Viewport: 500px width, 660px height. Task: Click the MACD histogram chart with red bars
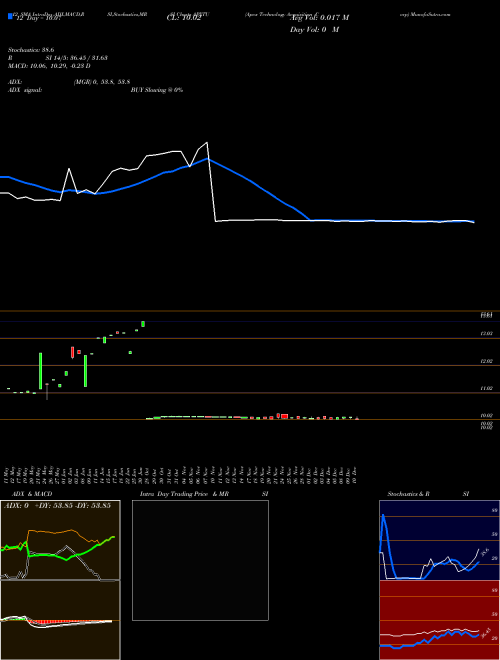point(60,620)
